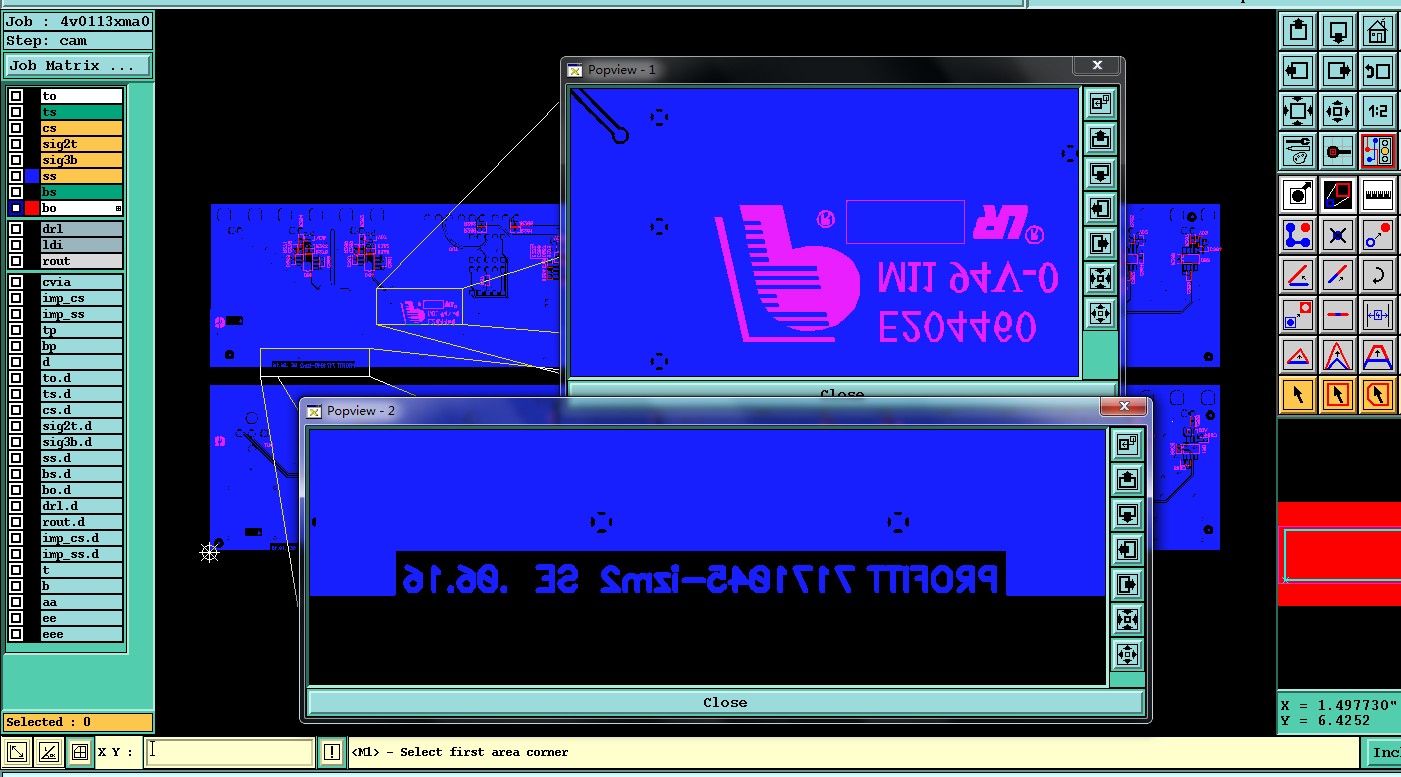
Task: Toggle the checkbox for layer ss
Action: [x=16, y=176]
